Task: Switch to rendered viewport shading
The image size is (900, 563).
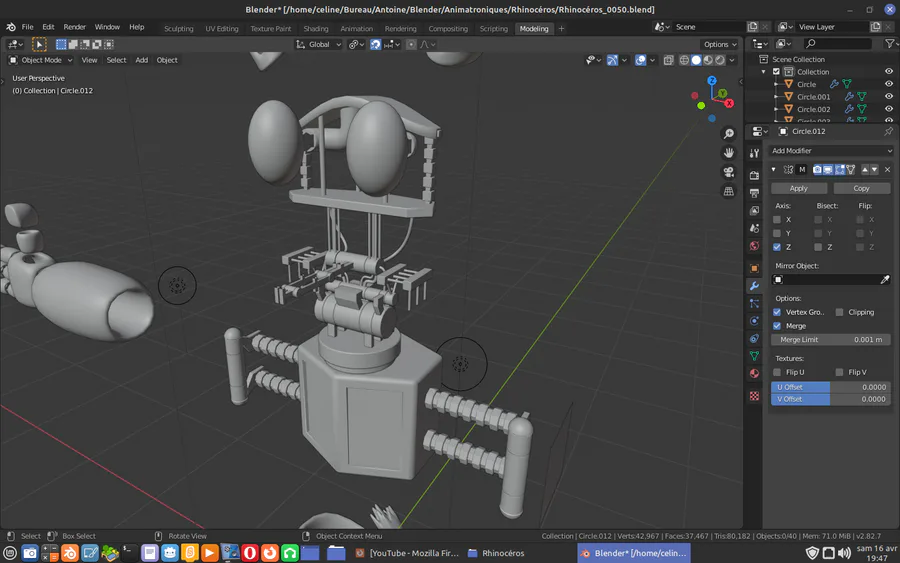Action: coord(720,60)
